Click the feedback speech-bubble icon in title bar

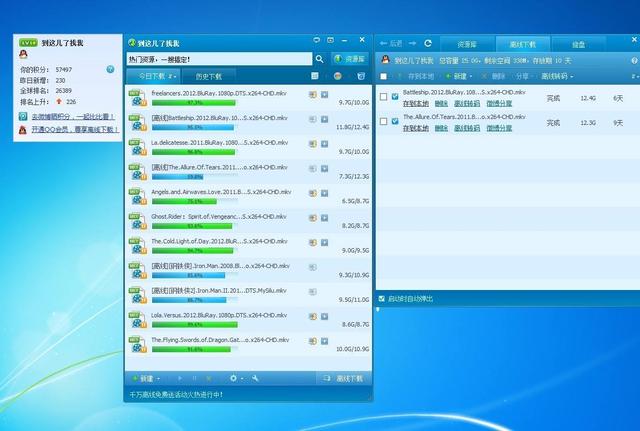coord(316,40)
